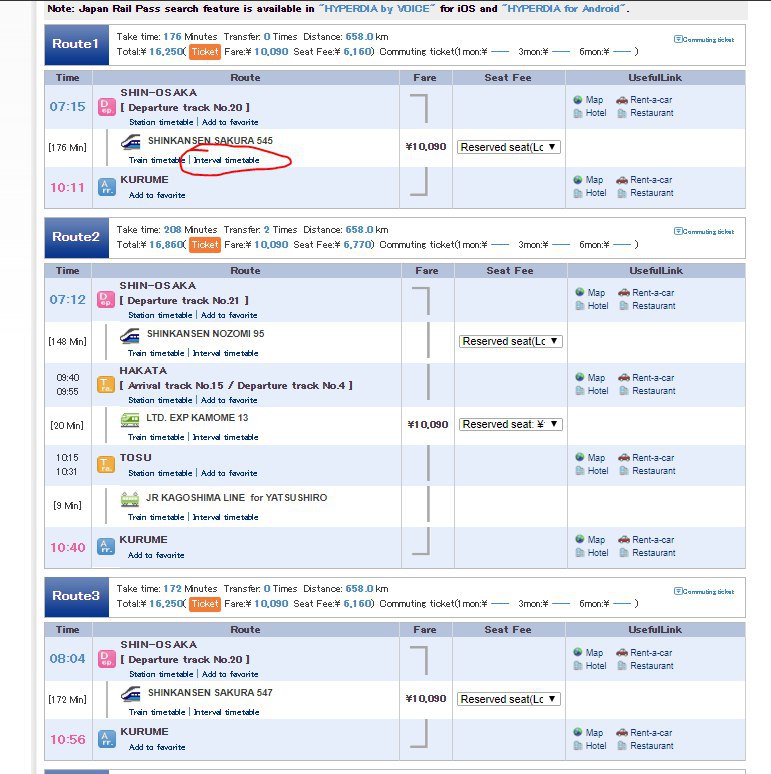The width and height of the screenshot is (771, 774).
Task: Open Nozomi 95 Interval timetable
Action: (x=225, y=353)
